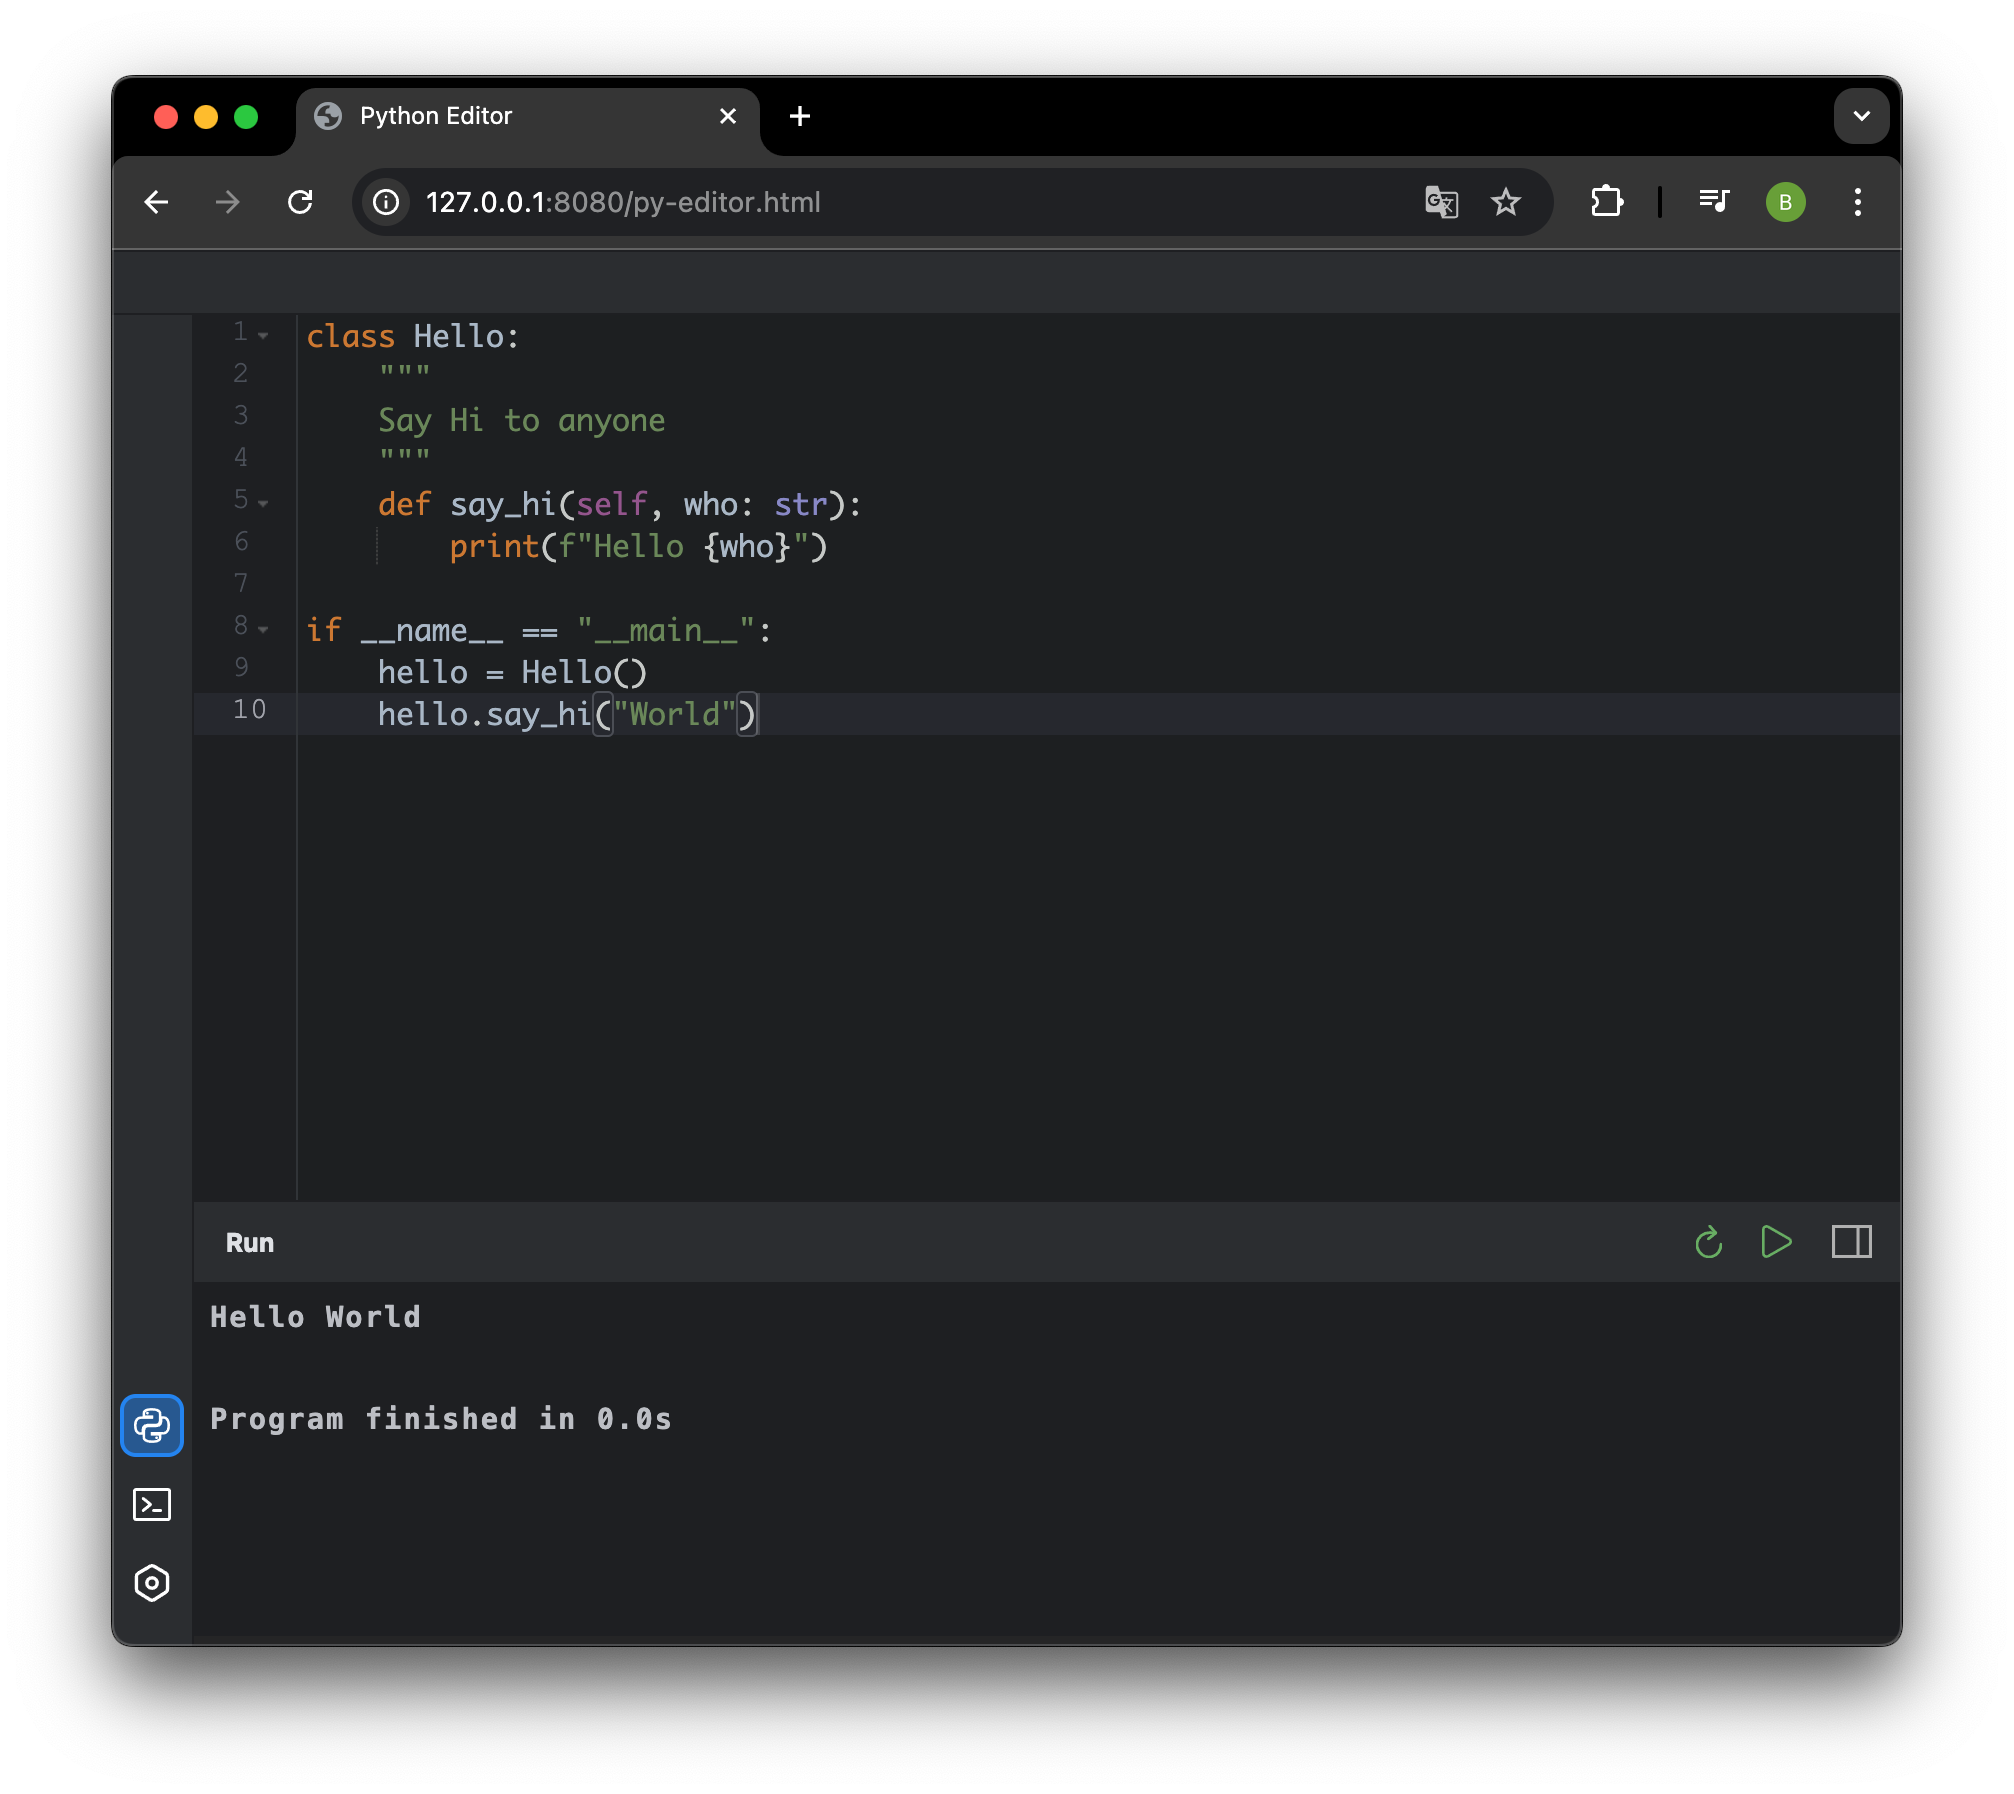Click the Run panel label

(250, 1242)
